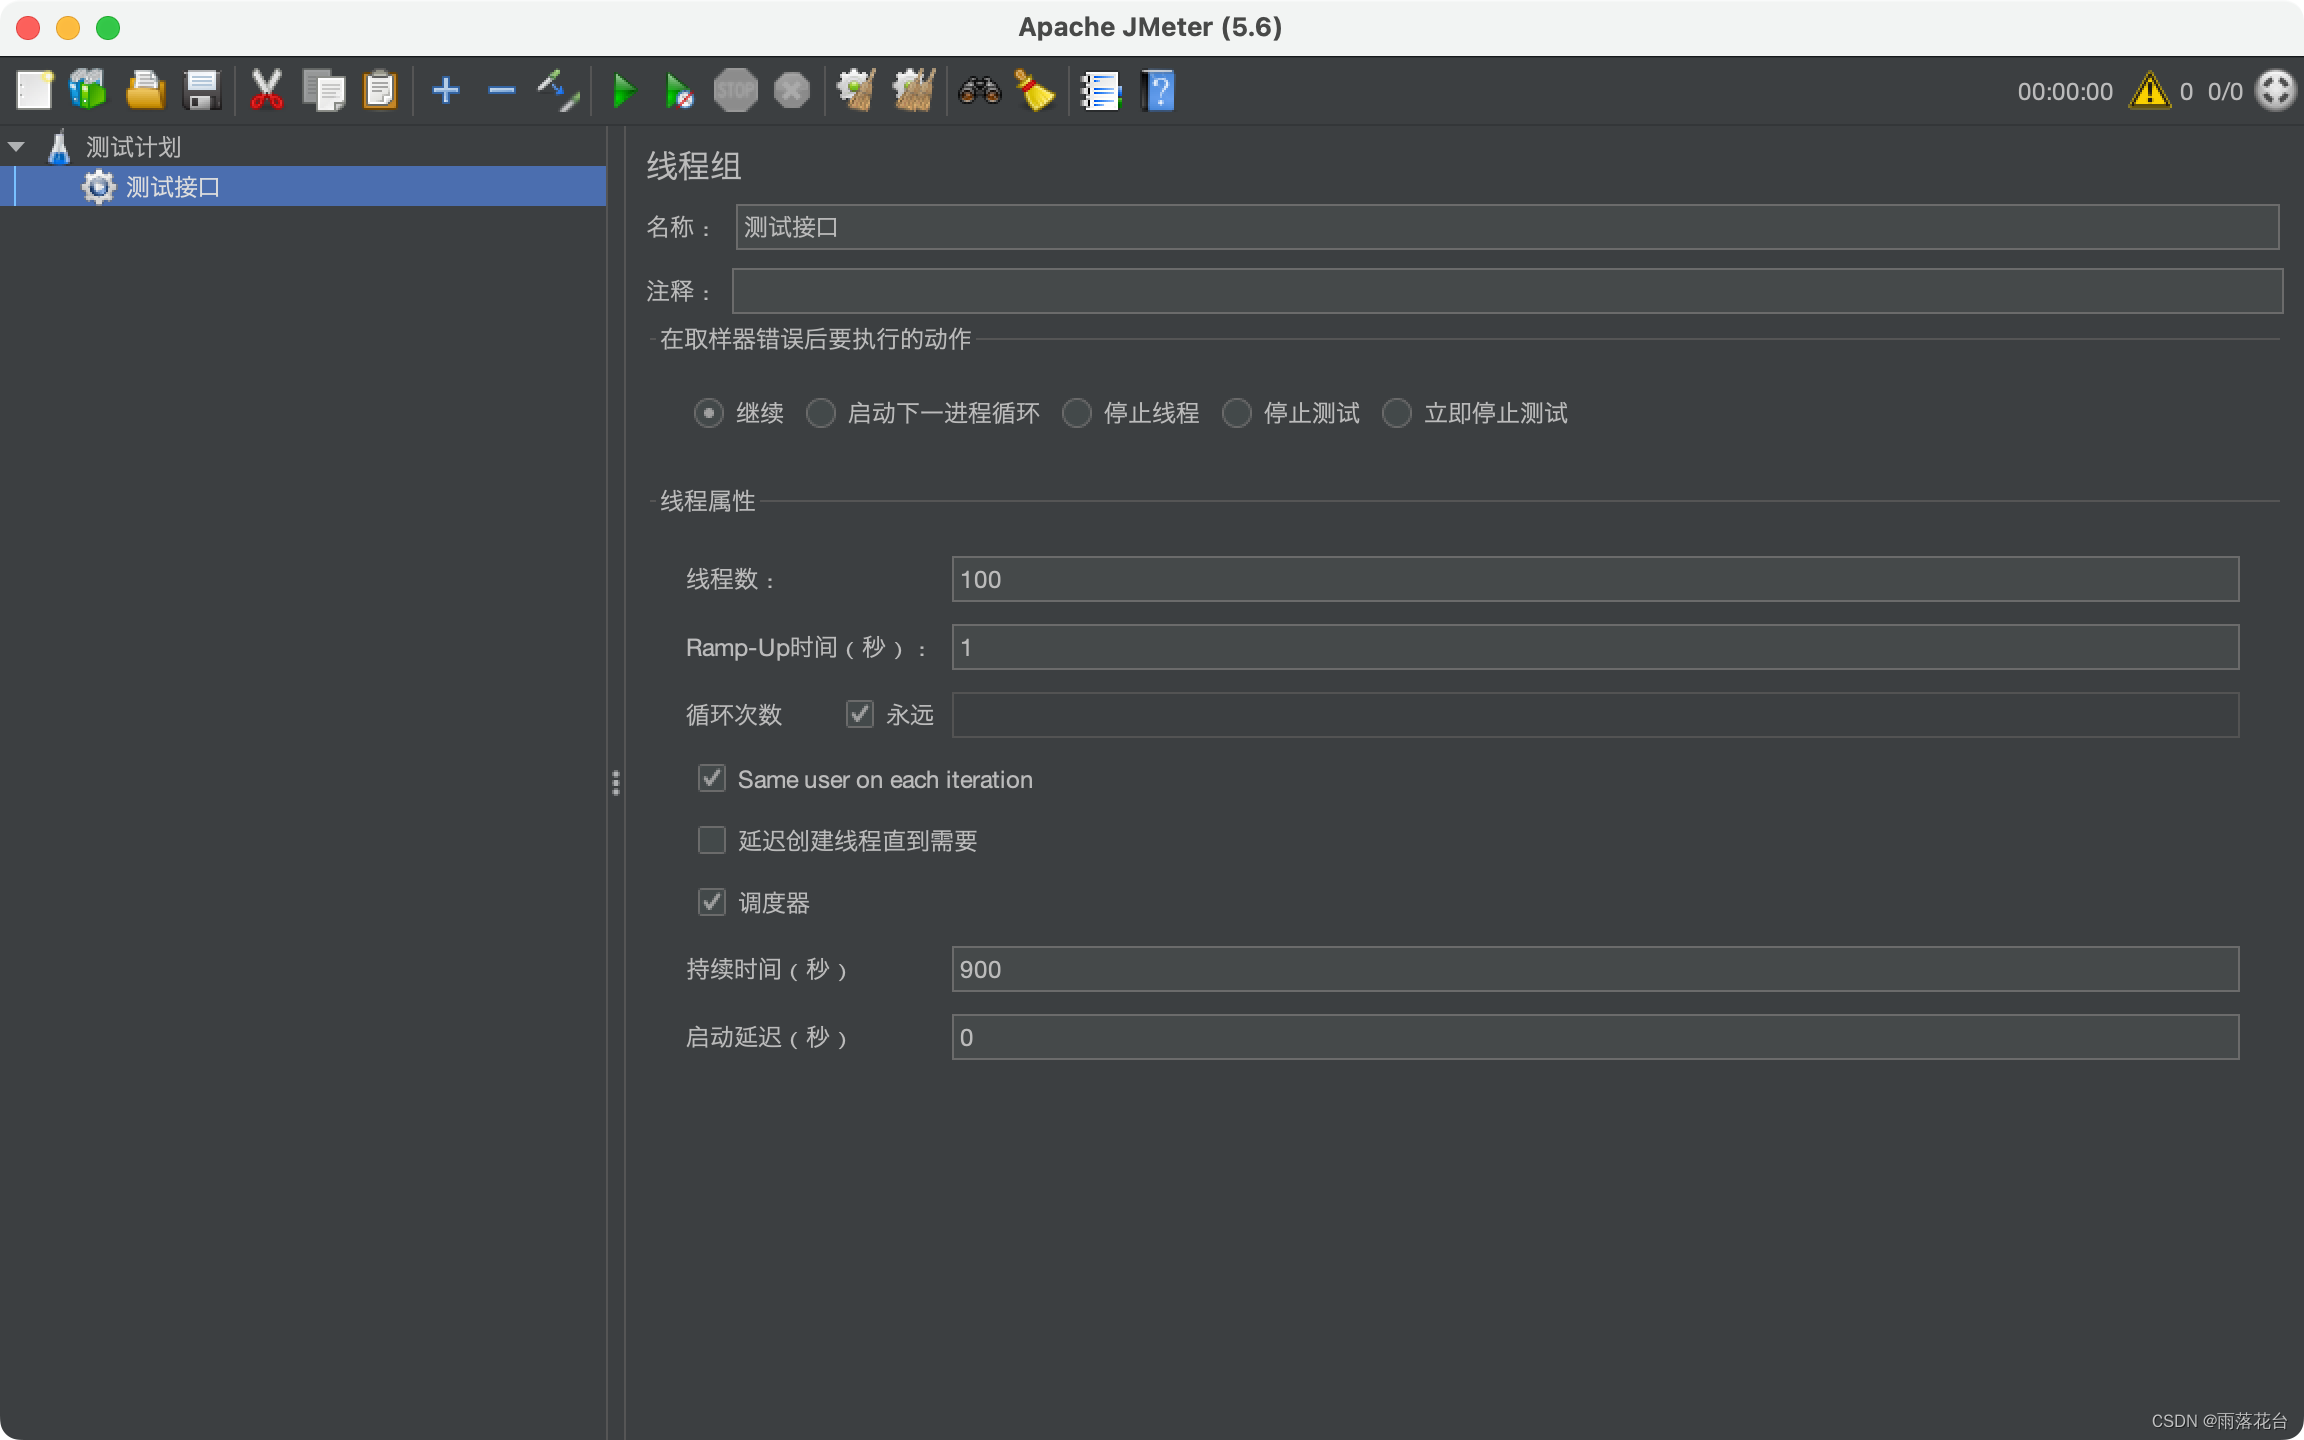
Task: Click the Clear All results icon
Action: click(913, 91)
